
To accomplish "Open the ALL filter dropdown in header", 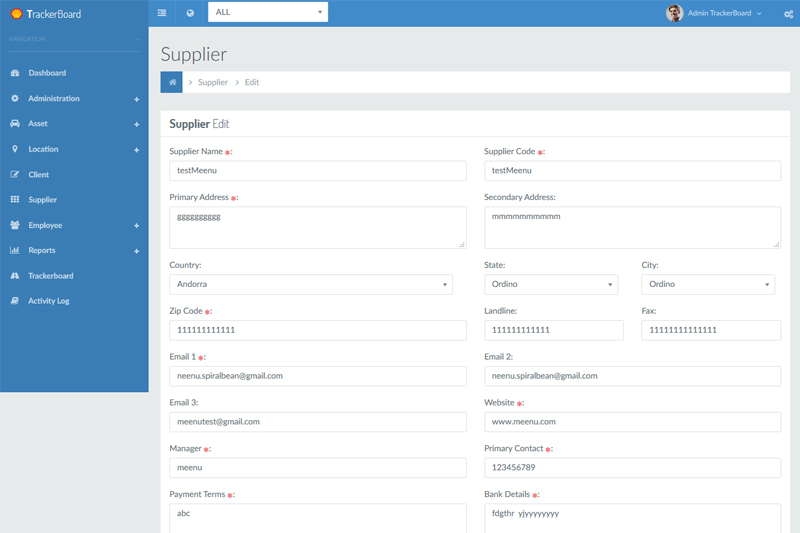I will (267, 13).
